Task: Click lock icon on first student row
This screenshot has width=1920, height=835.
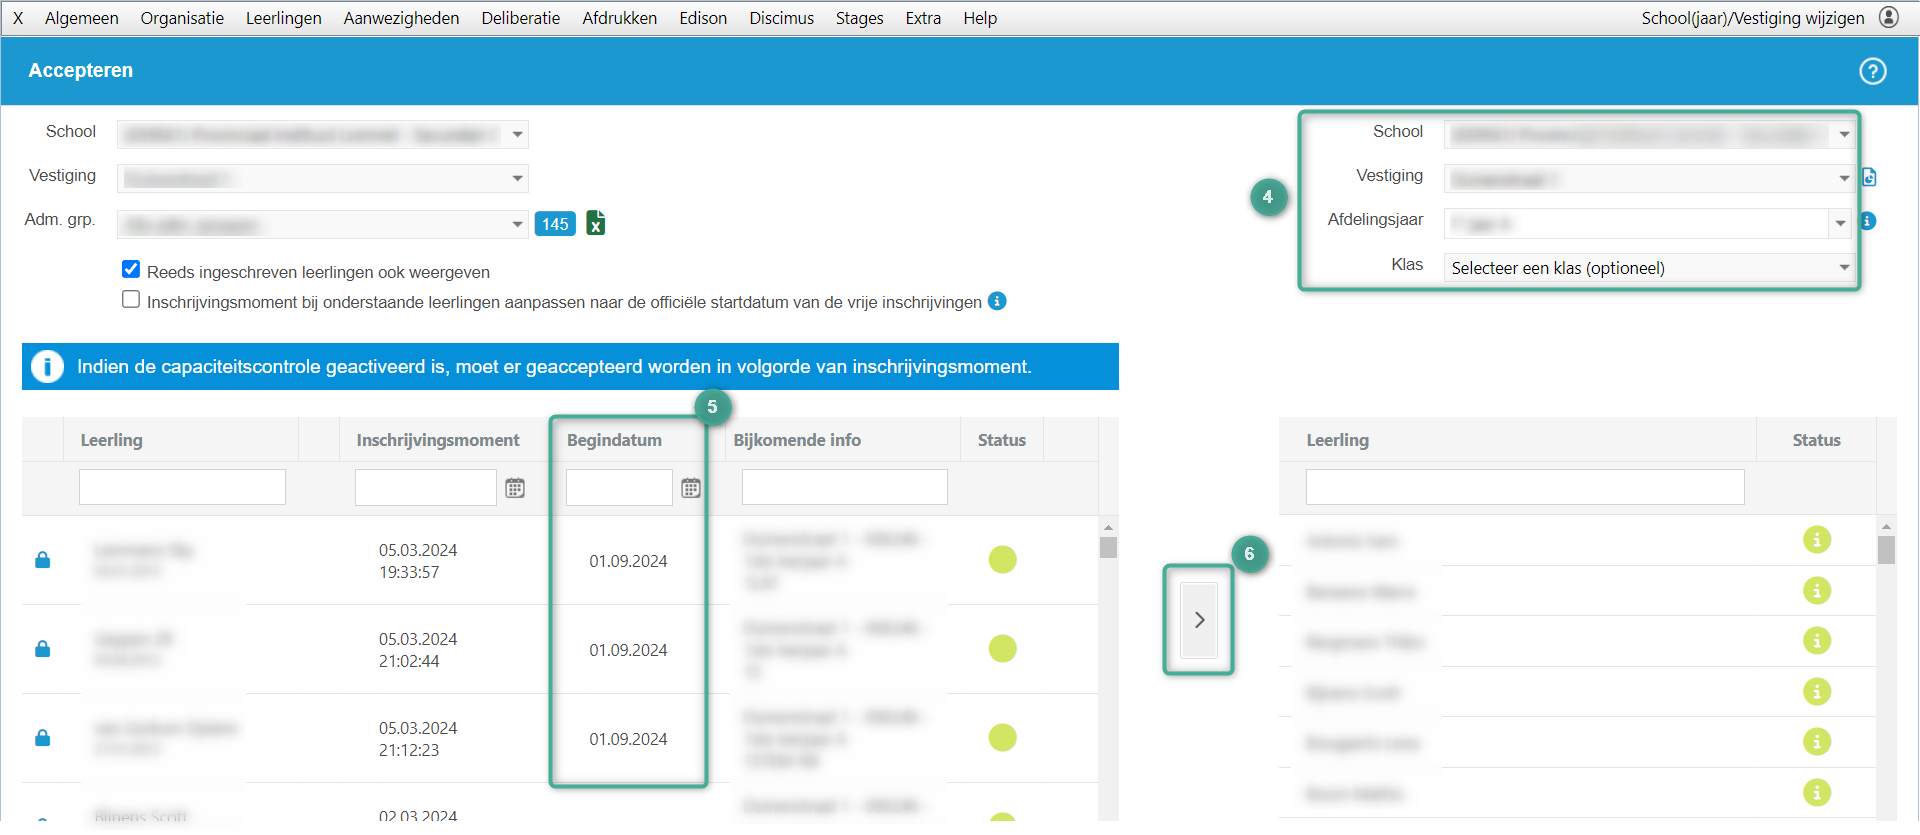Action: tap(43, 560)
